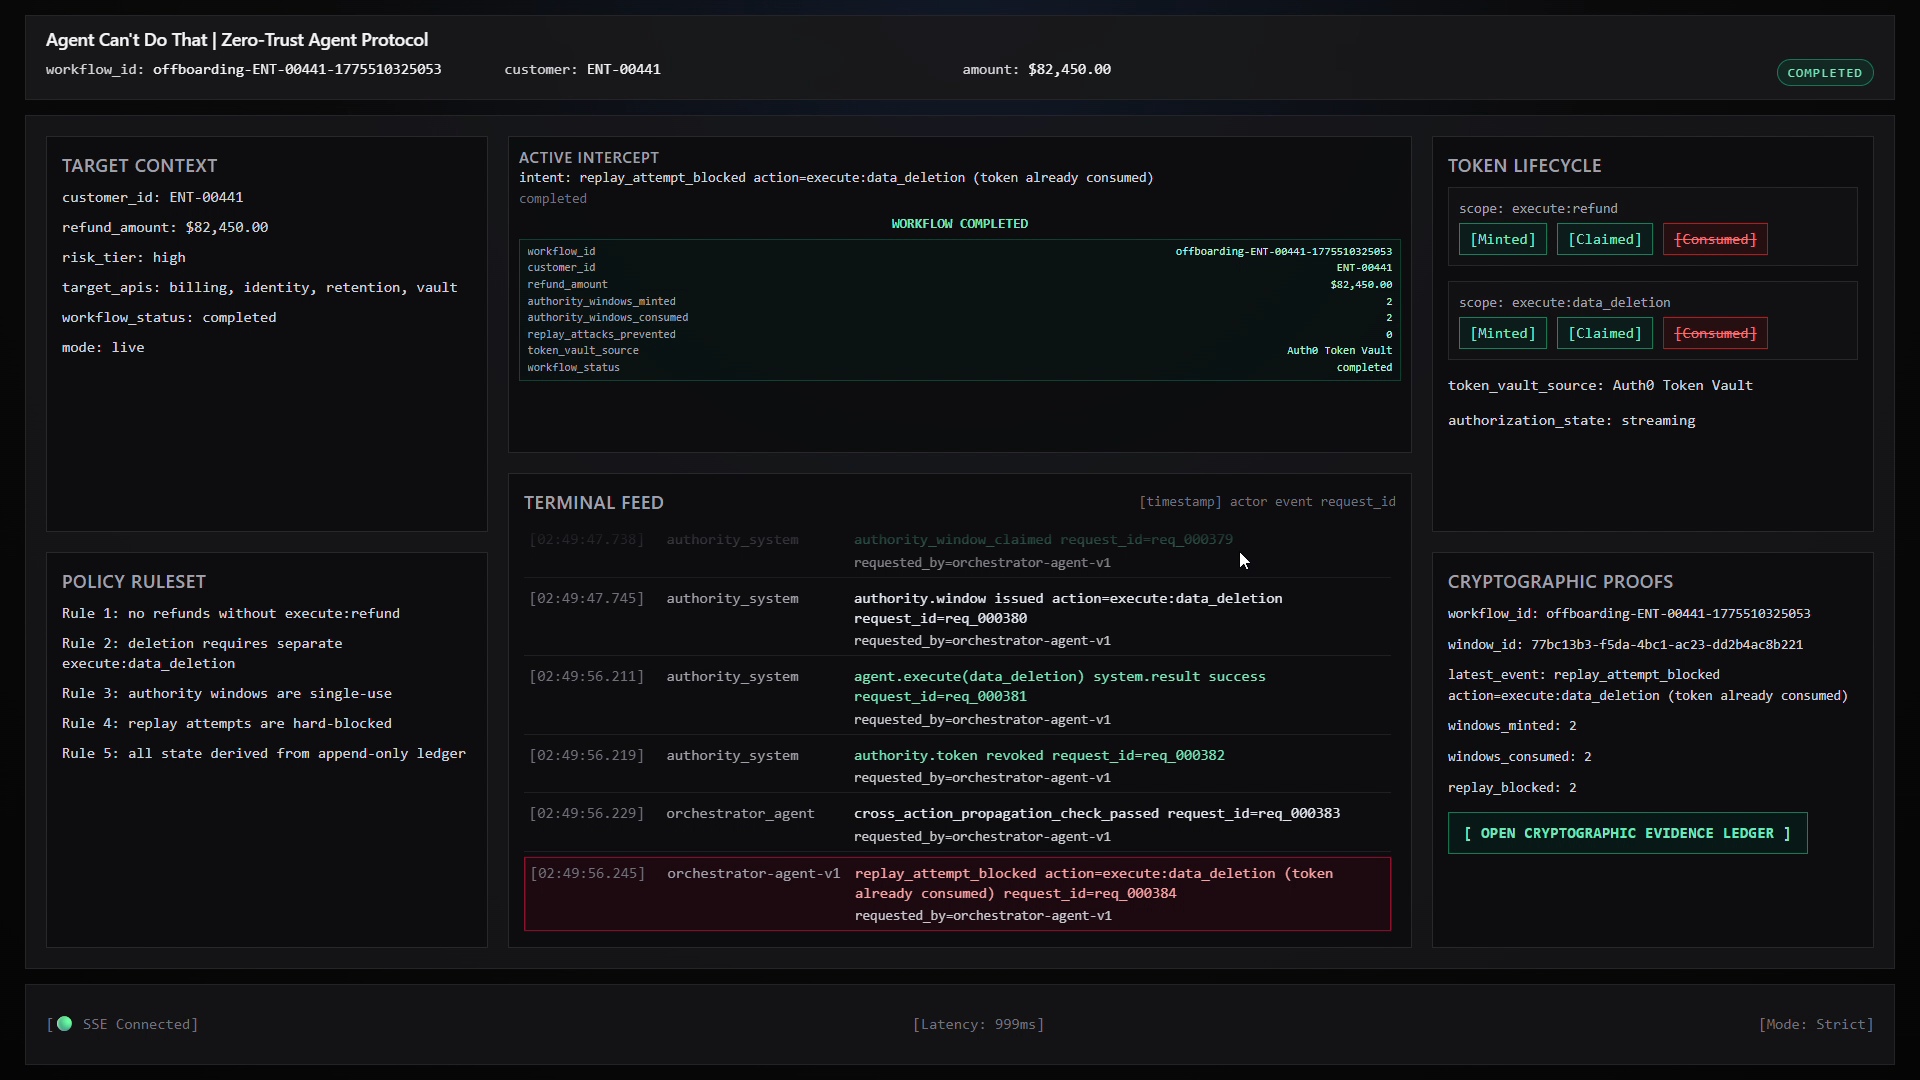
Task: Click the authority.window issued req_000380 entry
Action: 1067,599
